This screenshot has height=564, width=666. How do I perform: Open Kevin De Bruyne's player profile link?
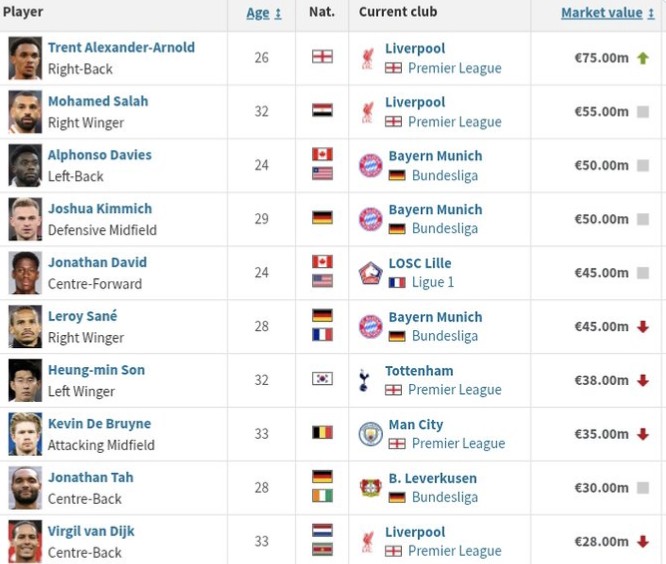coord(99,424)
